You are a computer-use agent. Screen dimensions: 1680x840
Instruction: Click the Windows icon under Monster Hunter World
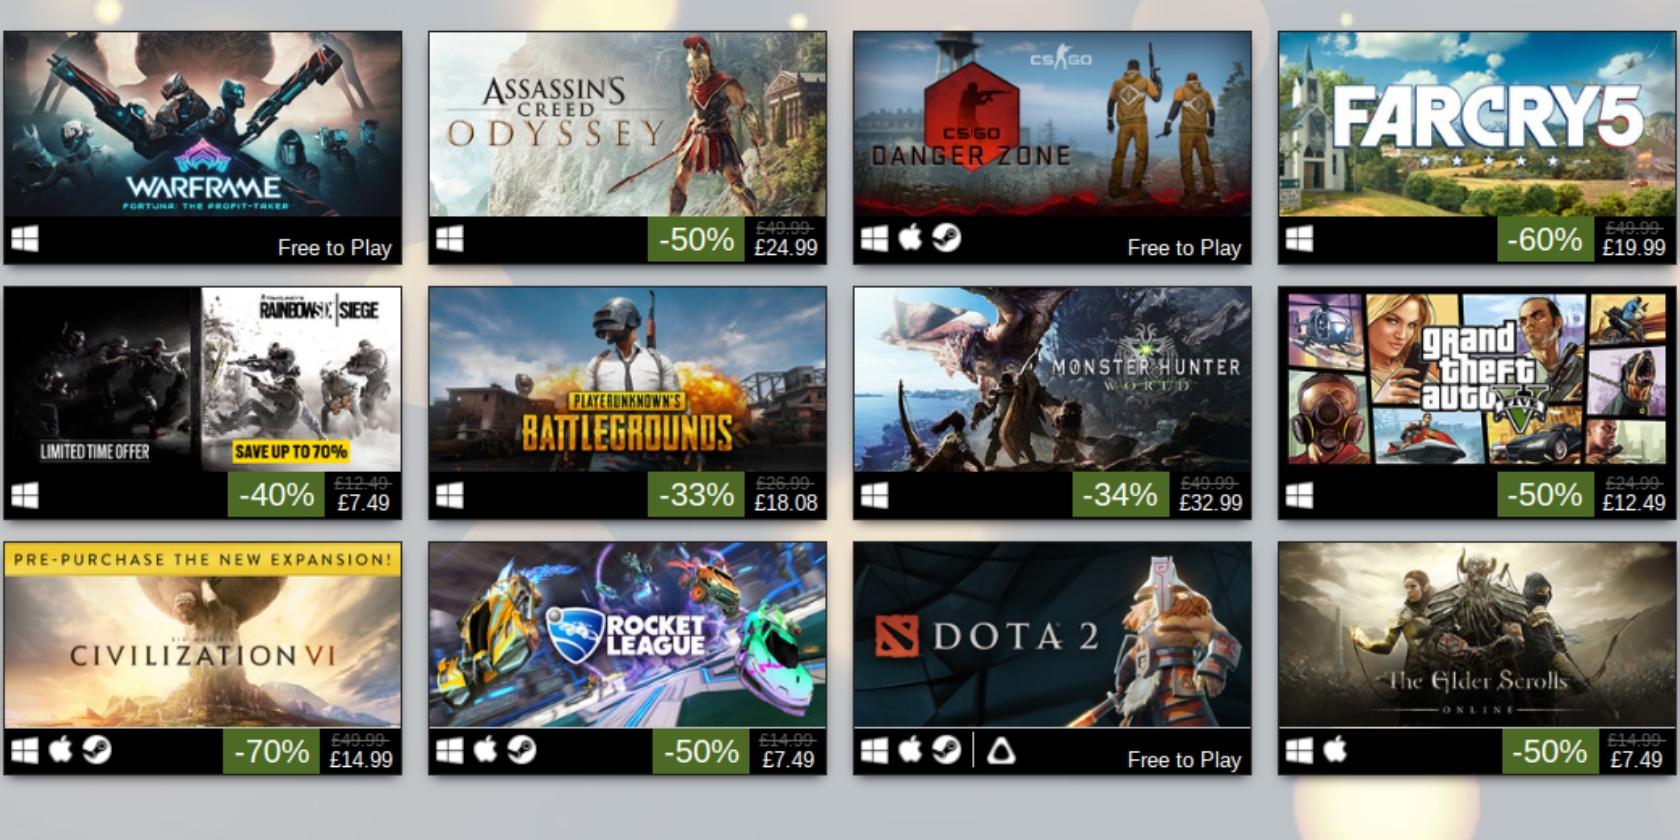874,495
